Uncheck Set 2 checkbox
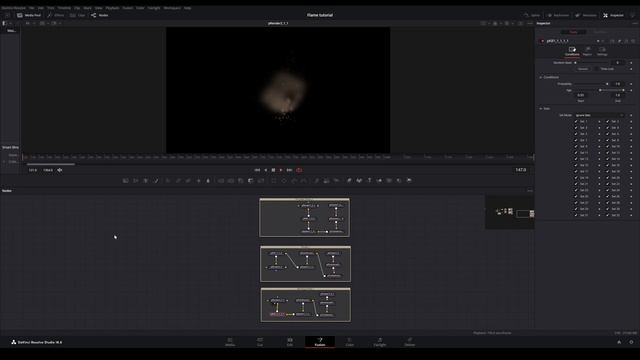Viewport: 640px width, 360px height. (607, 121)
